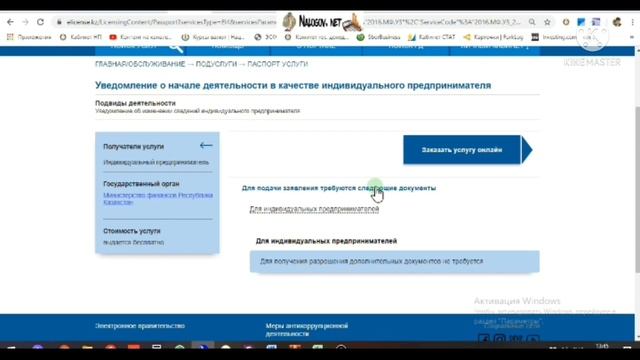
Task: Open the Комитет гос. доходов bookmark
Action: pos(317,37)
